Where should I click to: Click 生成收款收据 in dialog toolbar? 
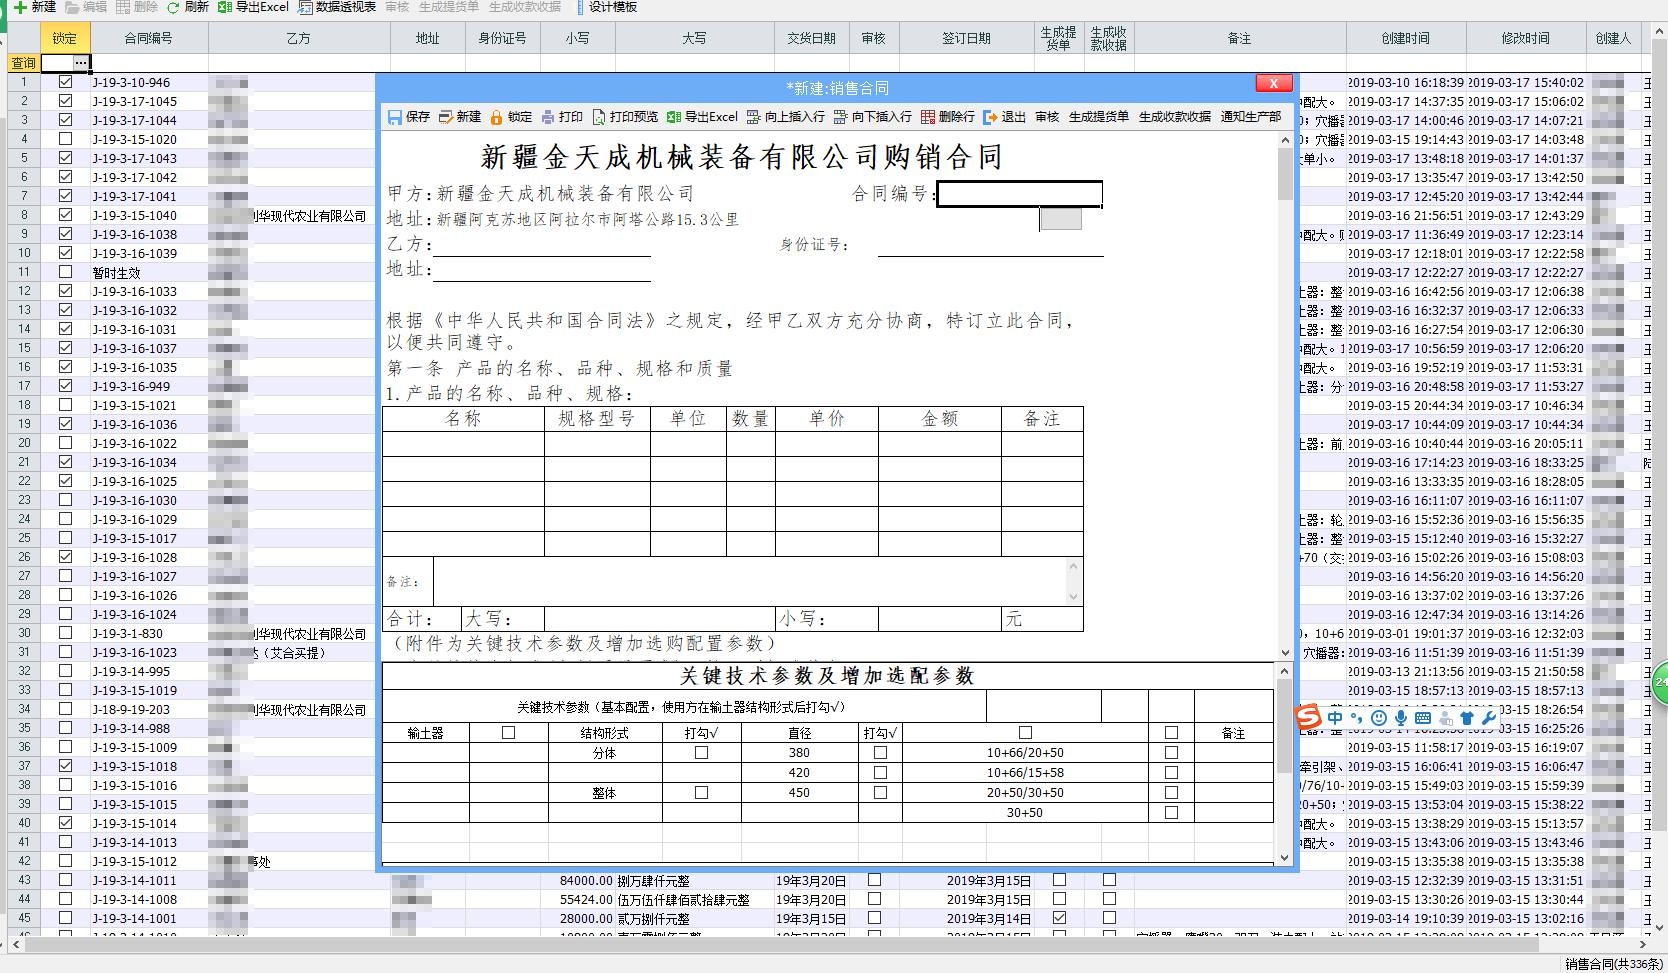pyautogui.click(x=1175, y=117)
